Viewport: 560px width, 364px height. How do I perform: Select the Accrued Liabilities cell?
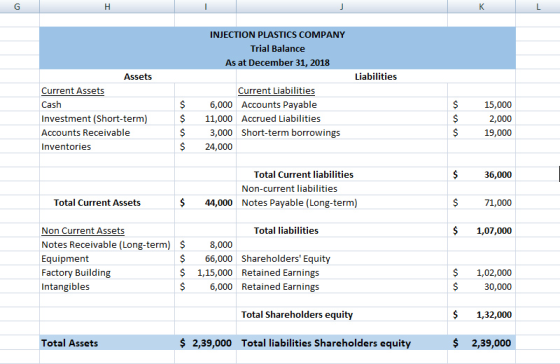(x=342, y=119)
